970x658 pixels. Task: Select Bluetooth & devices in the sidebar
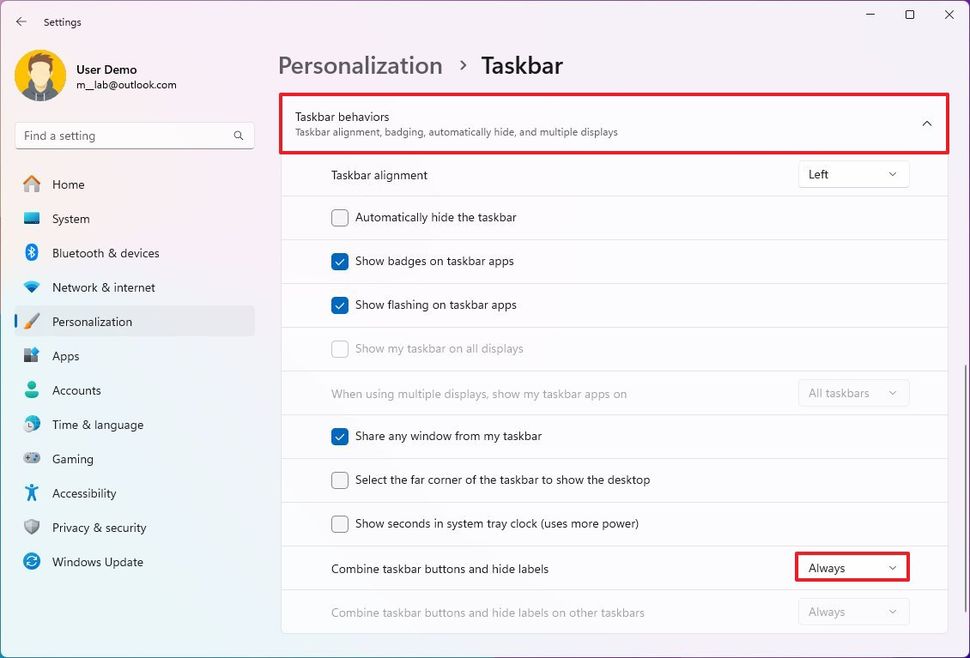pos(104,253)
